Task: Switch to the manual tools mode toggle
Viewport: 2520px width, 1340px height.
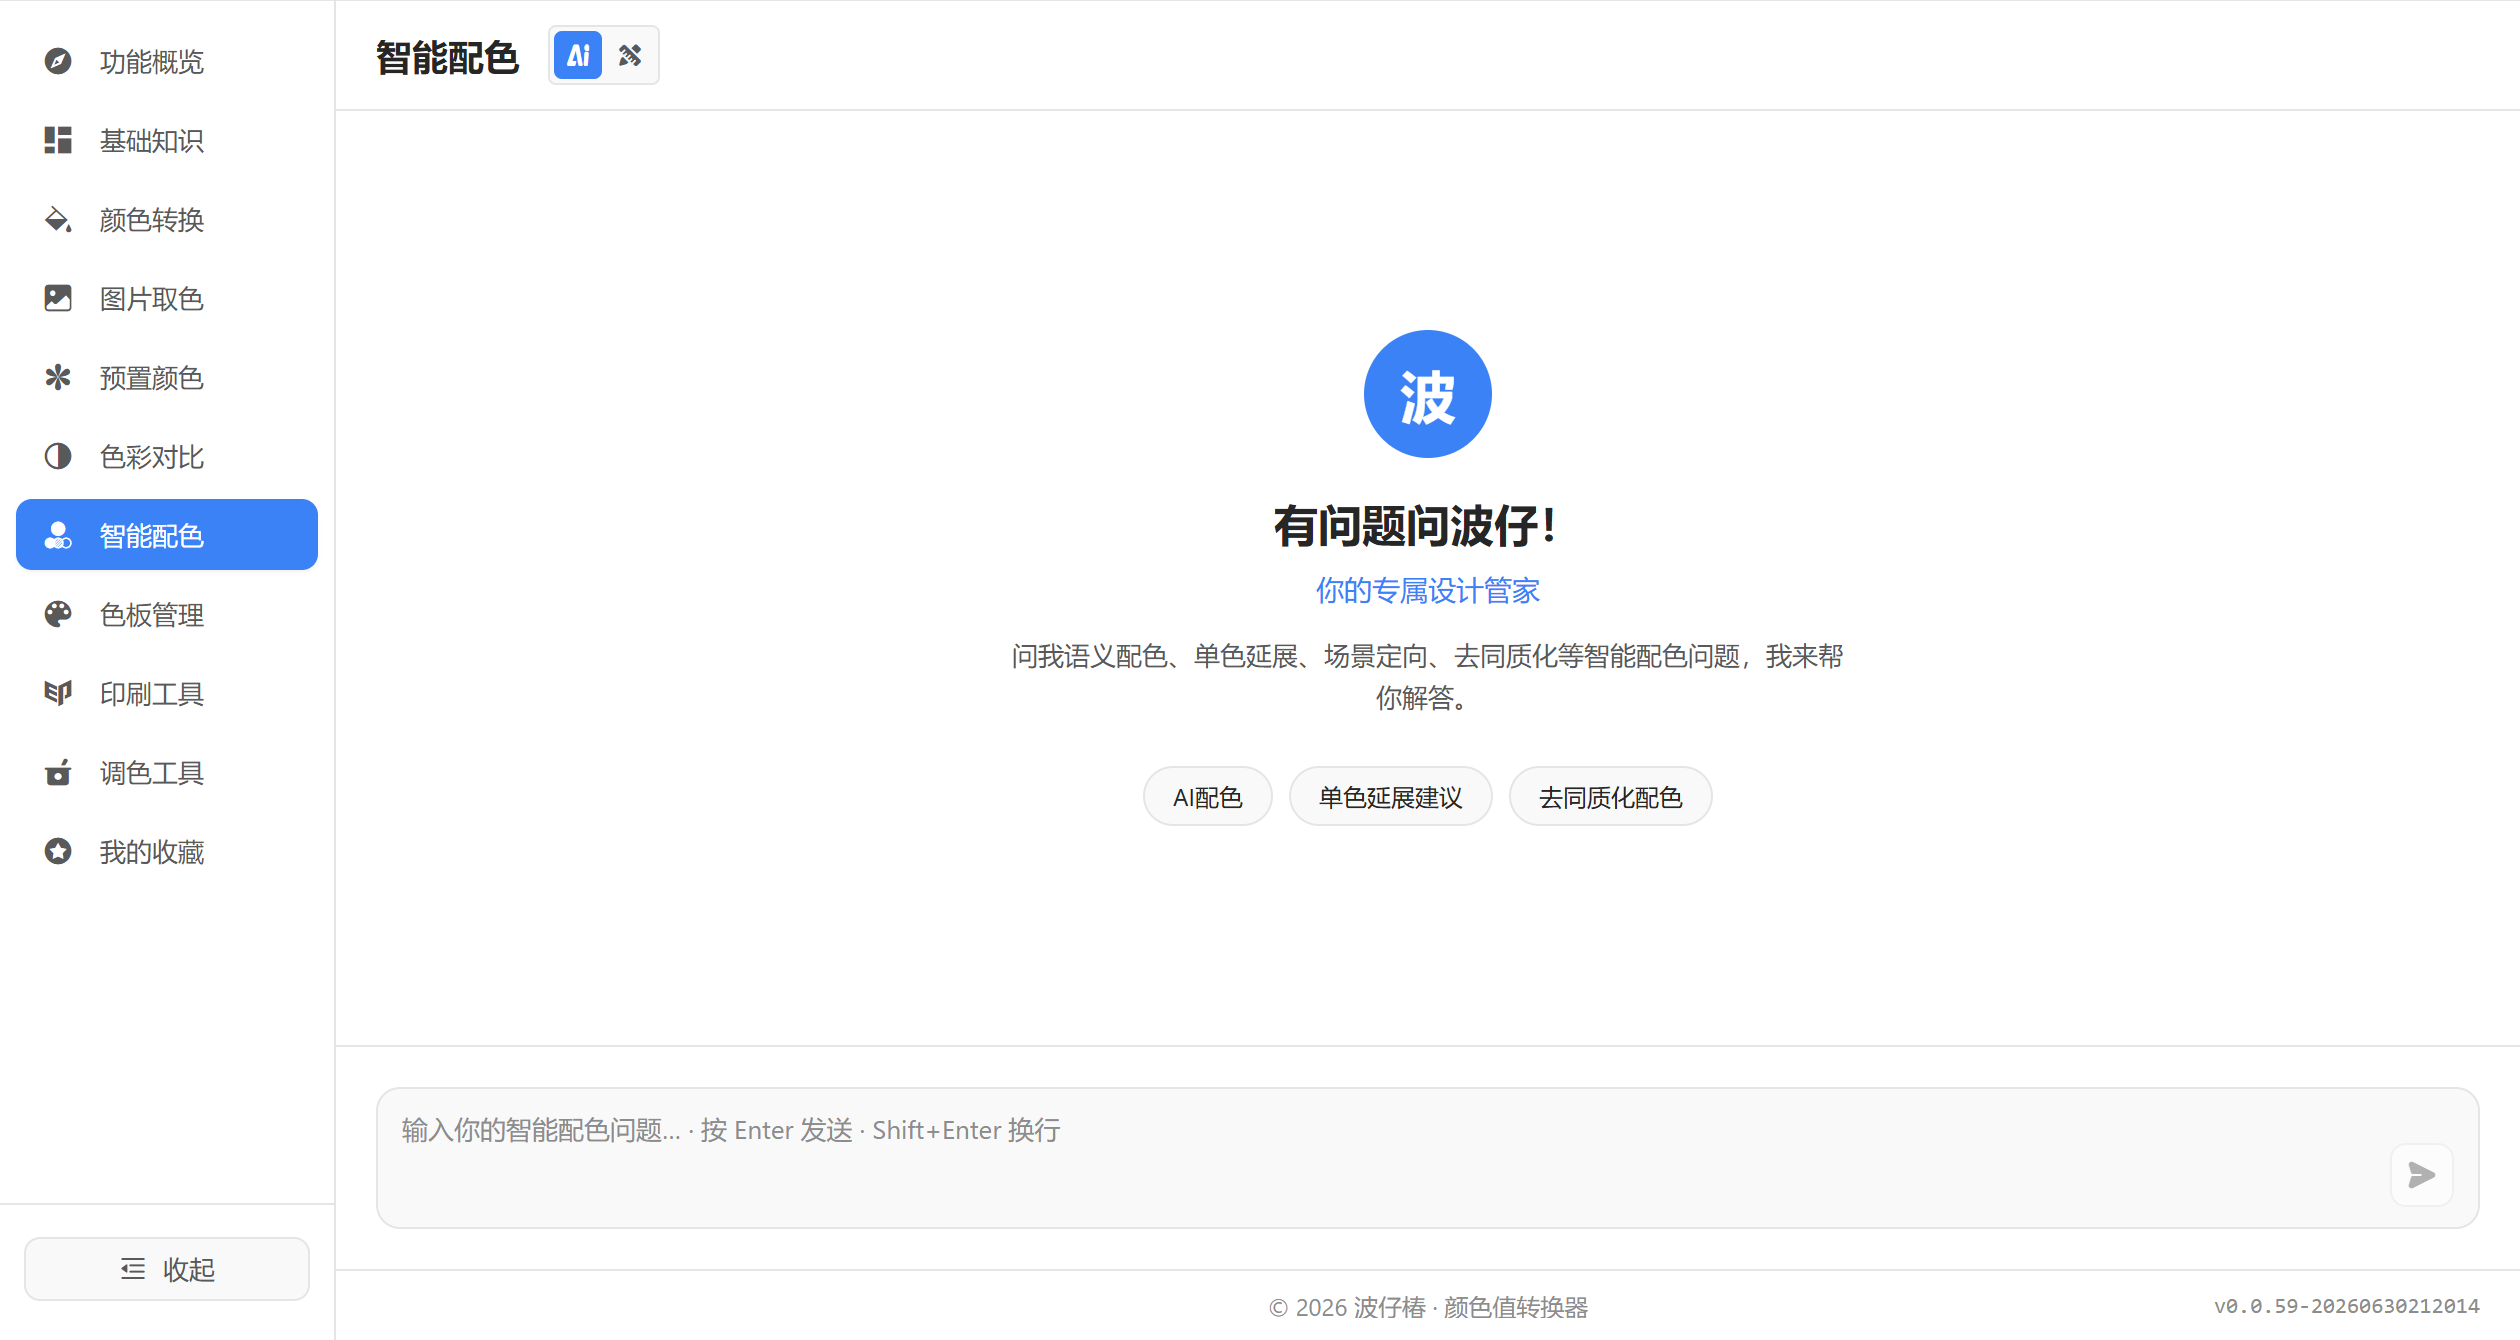Action: [630, 55]
